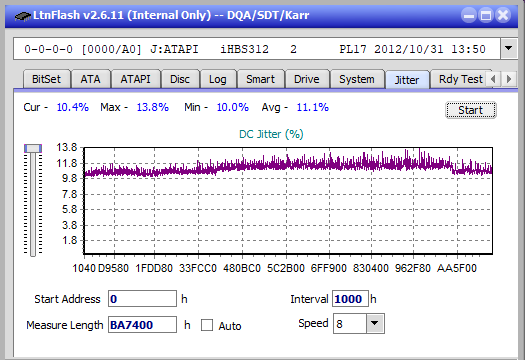Open the Speed dropdown list
The width and height of the screenshot is (525, 360).
375,323
